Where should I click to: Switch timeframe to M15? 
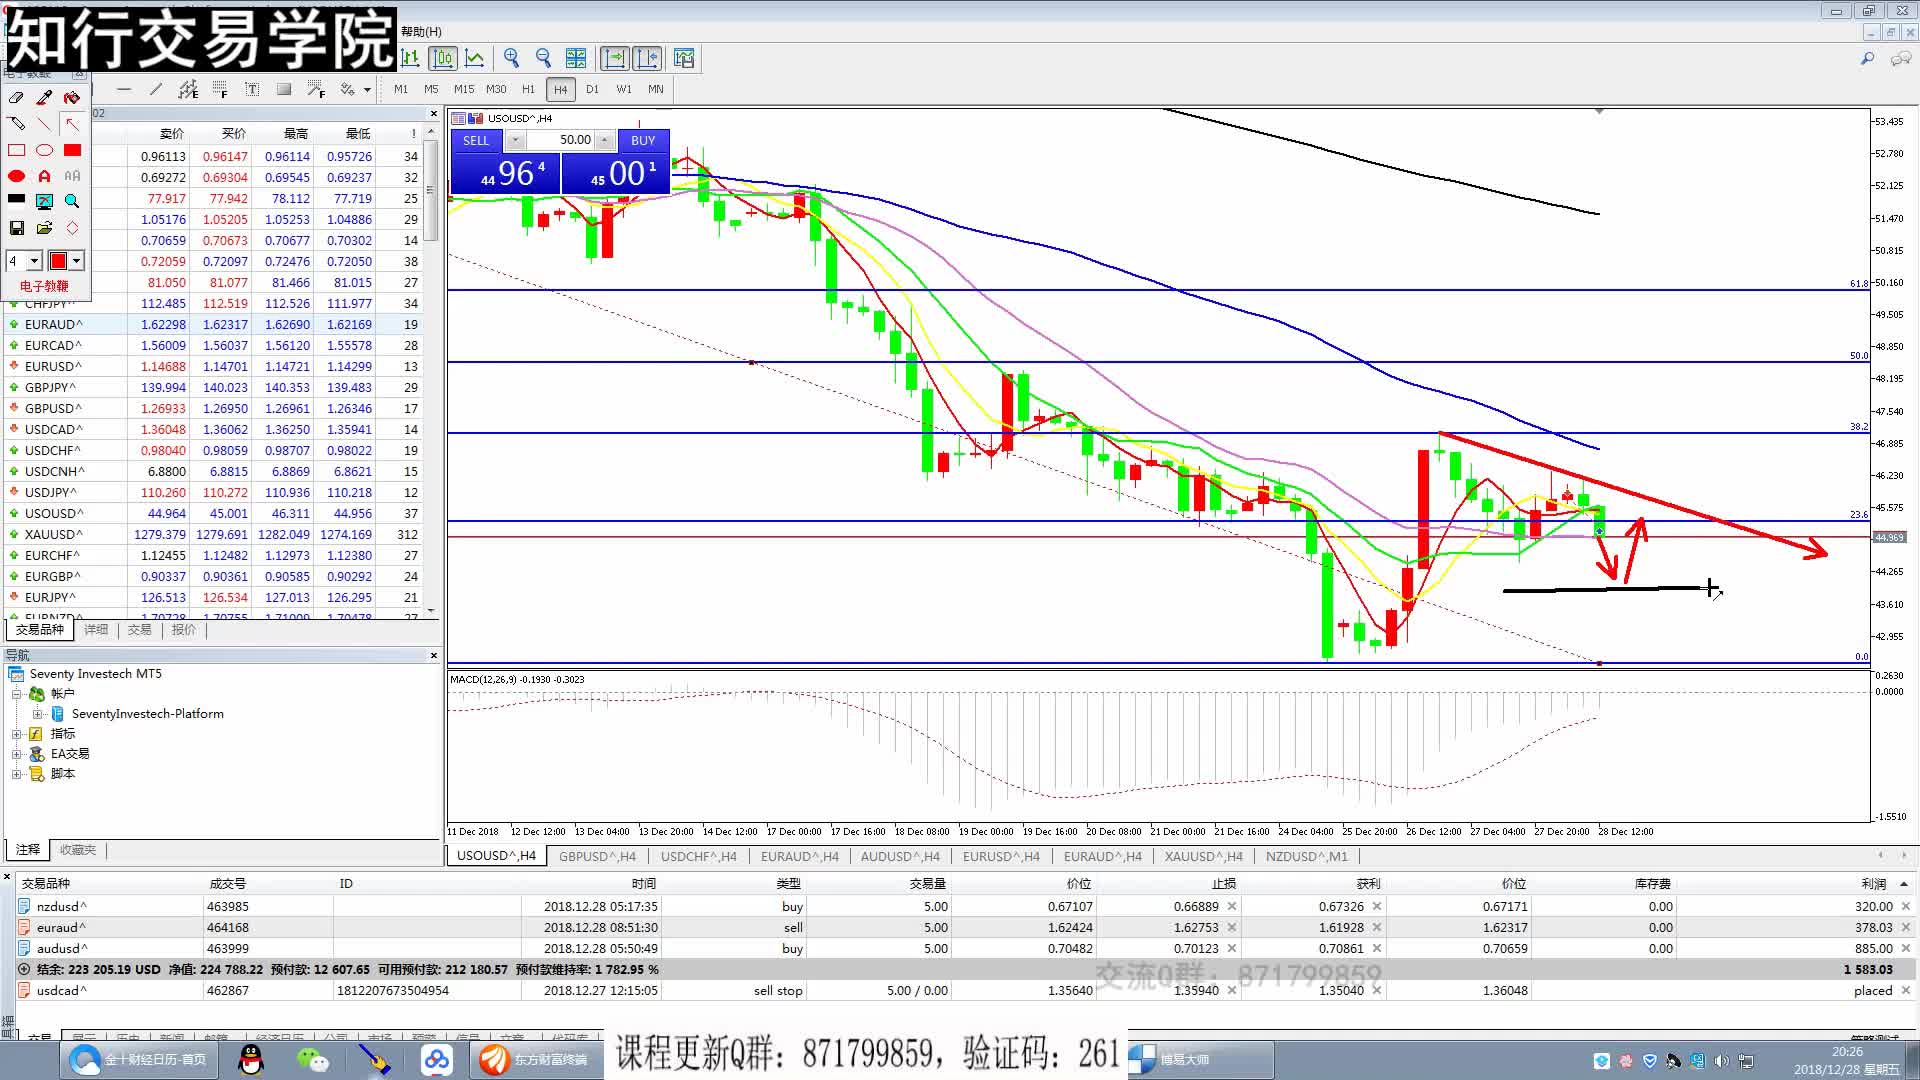click(463, 89)
